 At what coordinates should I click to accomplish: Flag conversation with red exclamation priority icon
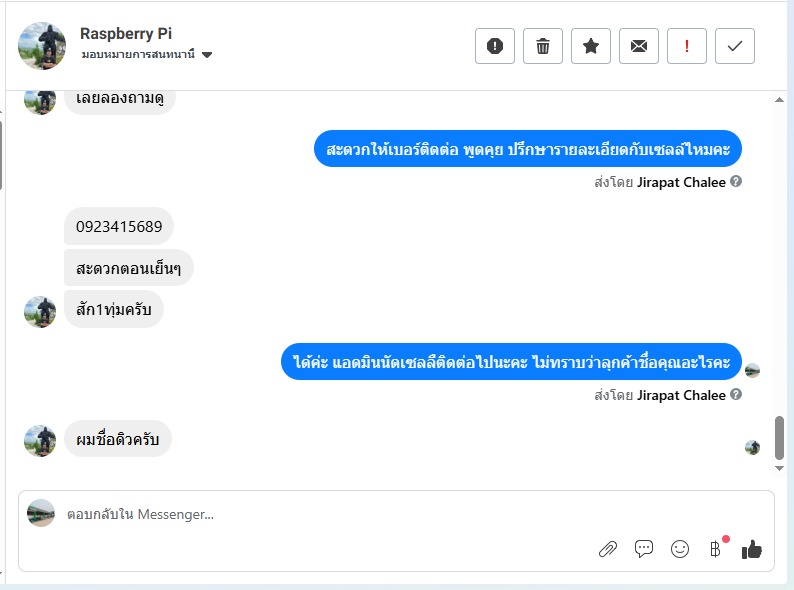click(x=687, y=46)
